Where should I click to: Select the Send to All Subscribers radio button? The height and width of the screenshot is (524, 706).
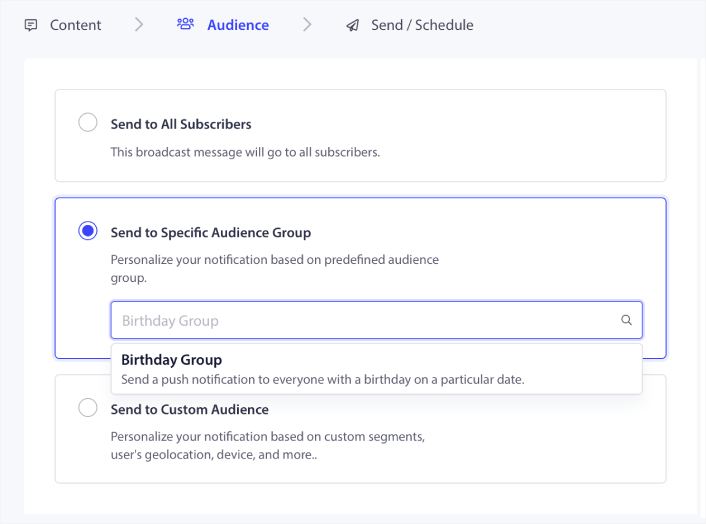(x=88, y=123)
